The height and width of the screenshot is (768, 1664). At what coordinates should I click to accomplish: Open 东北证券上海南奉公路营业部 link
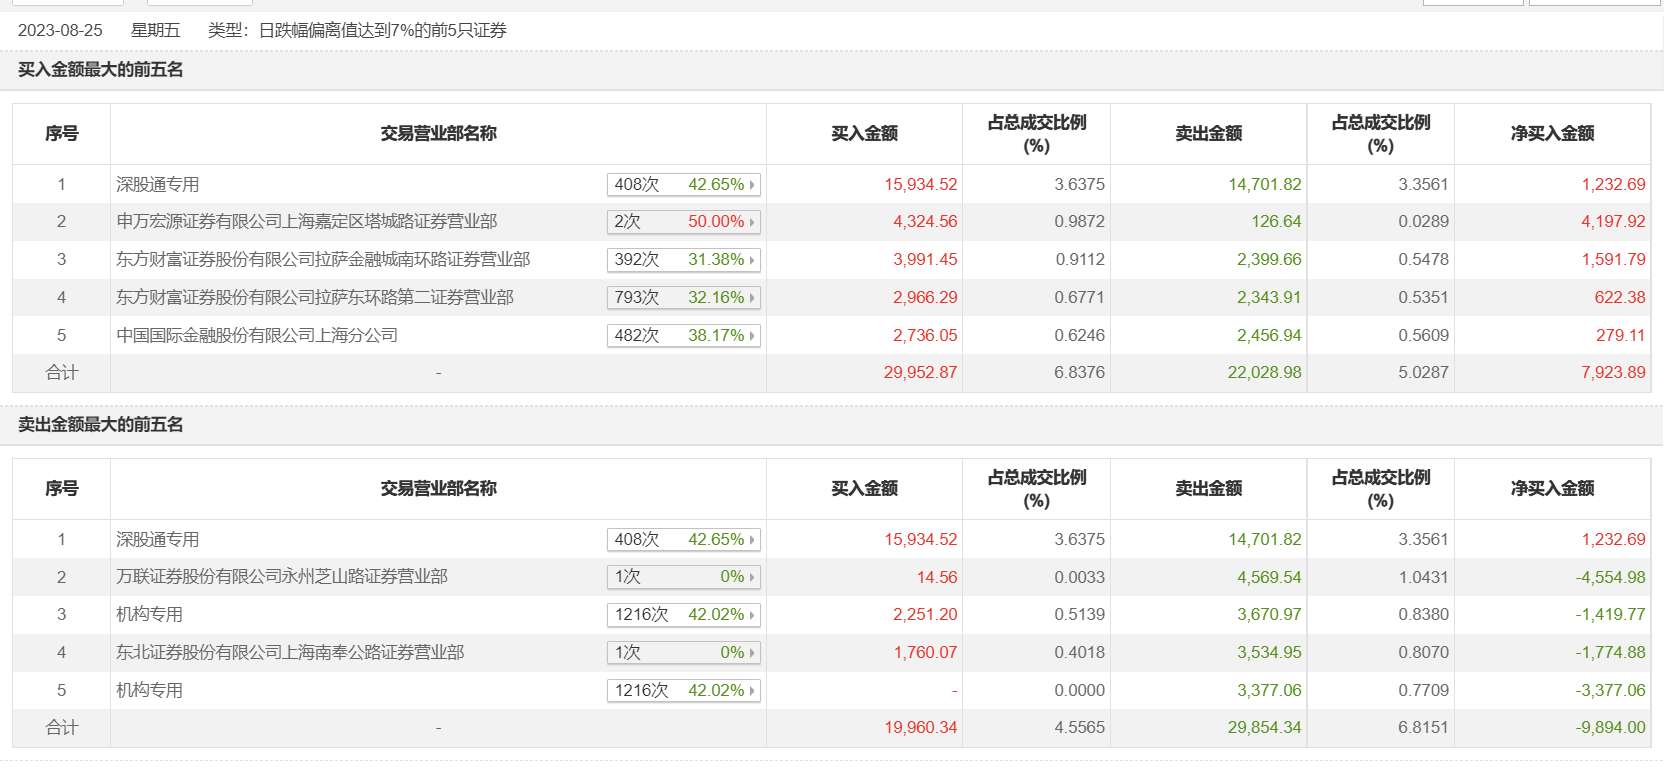[290, 653]
